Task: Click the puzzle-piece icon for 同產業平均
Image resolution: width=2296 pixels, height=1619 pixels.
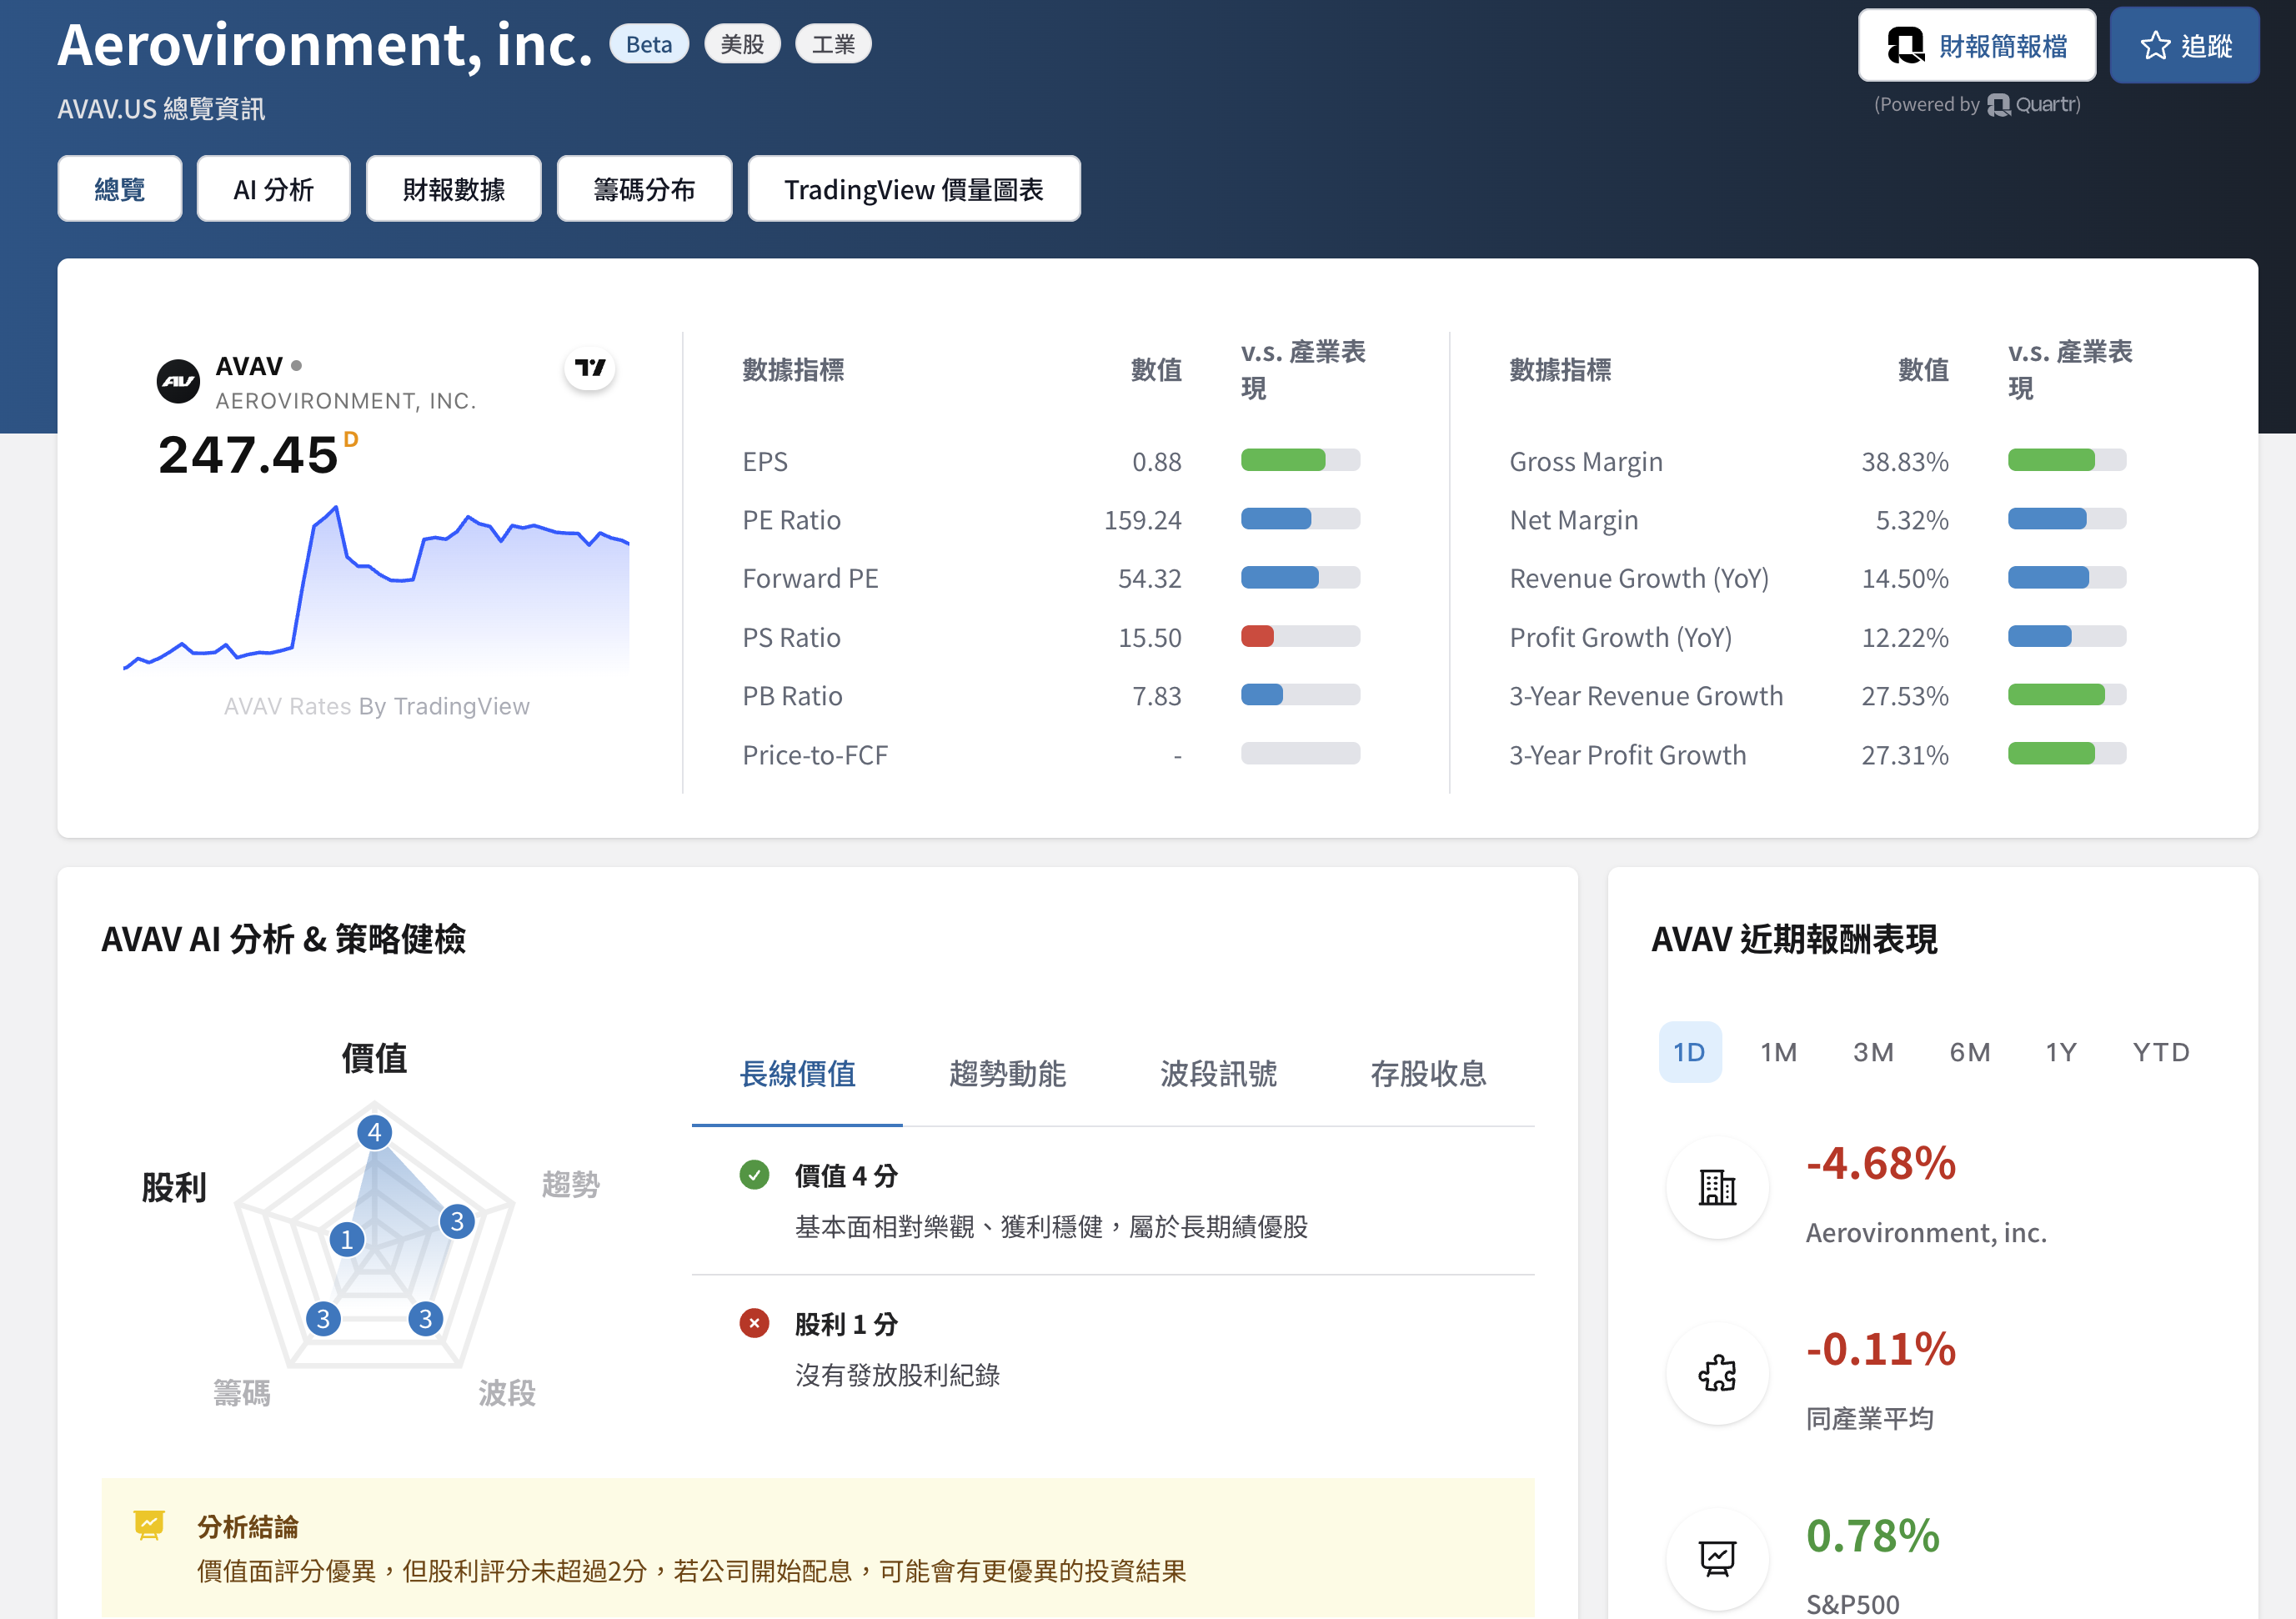Action: click(x=1717, y=1373)
